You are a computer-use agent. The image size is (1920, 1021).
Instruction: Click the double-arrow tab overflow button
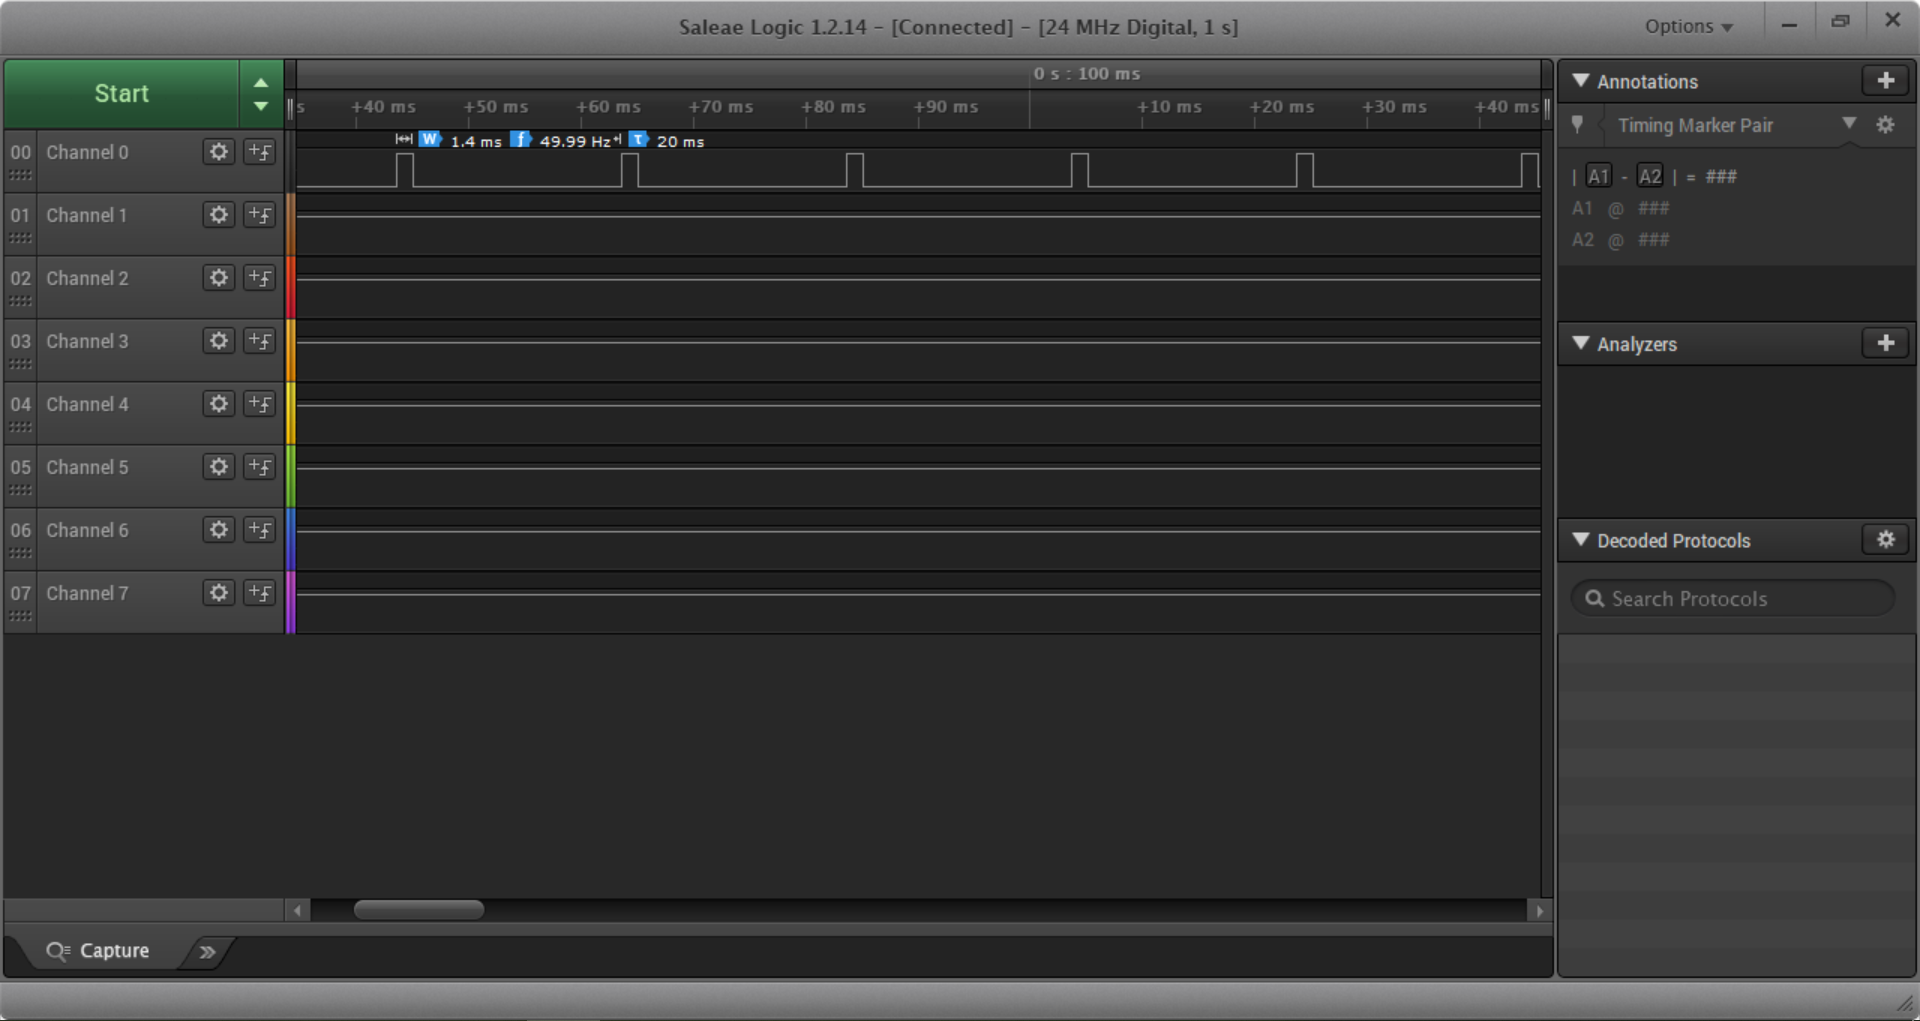click(x=207, y=952)
